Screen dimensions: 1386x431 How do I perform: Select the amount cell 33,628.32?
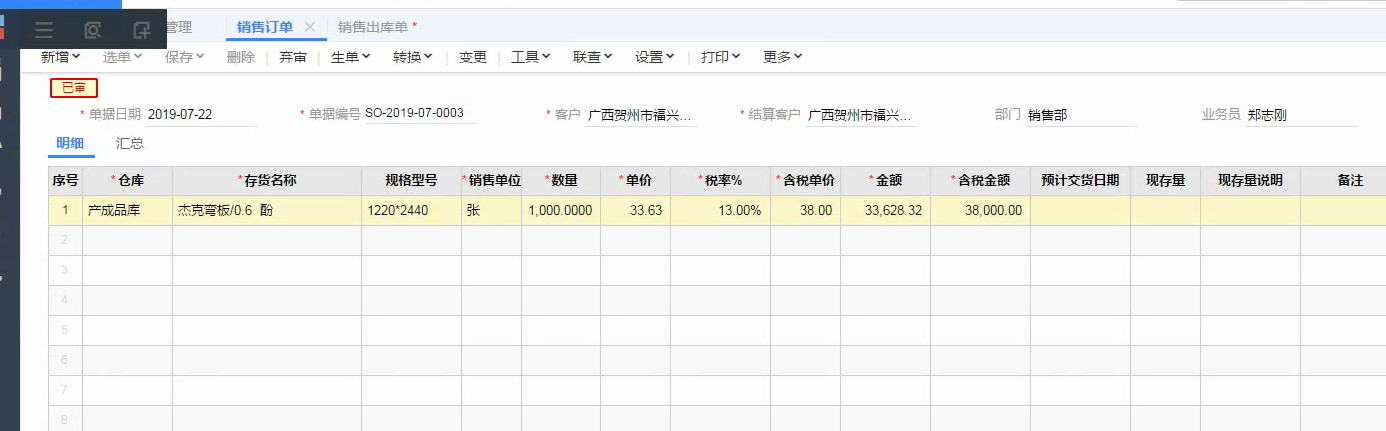tap(885, 211)
